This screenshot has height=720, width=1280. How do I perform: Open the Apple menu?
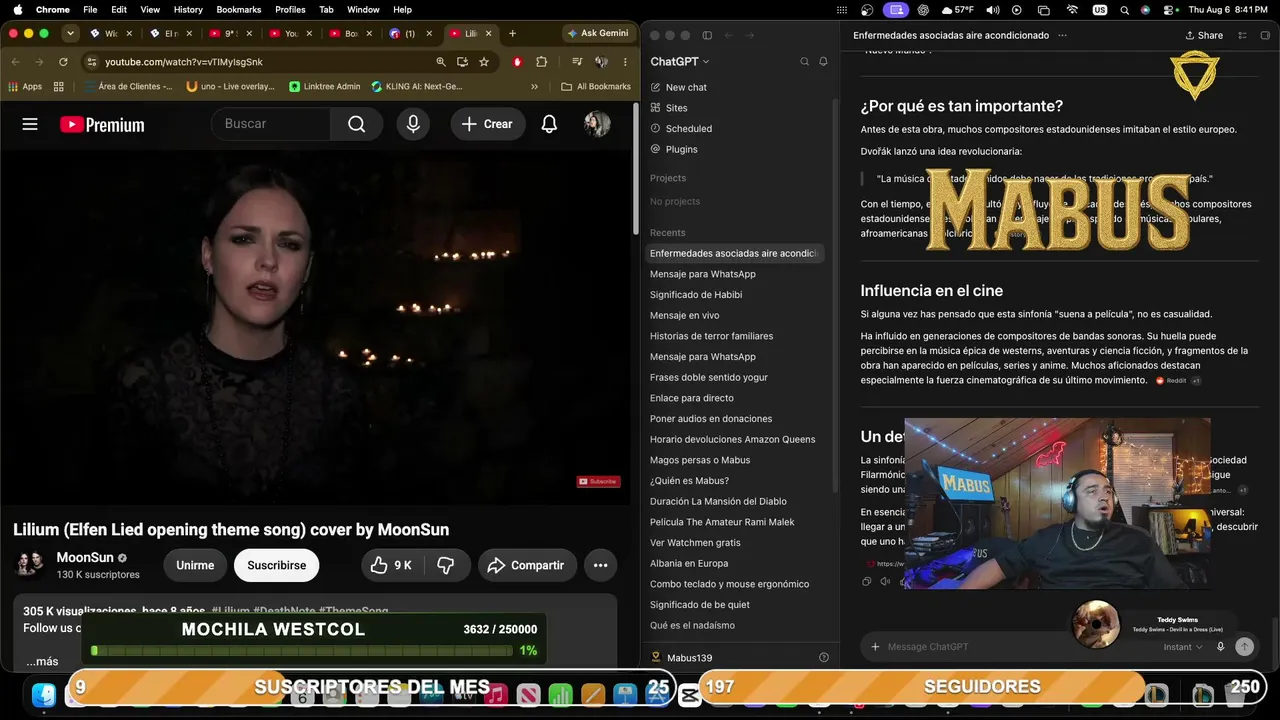click(17, 9)
